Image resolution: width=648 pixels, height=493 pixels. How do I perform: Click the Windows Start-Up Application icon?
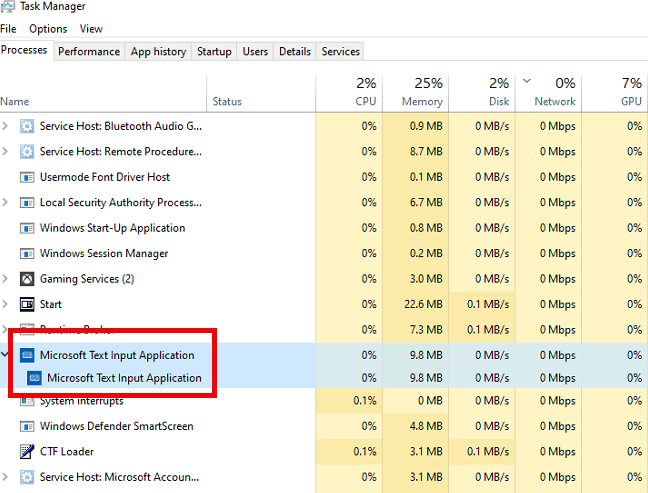point(27,228)
